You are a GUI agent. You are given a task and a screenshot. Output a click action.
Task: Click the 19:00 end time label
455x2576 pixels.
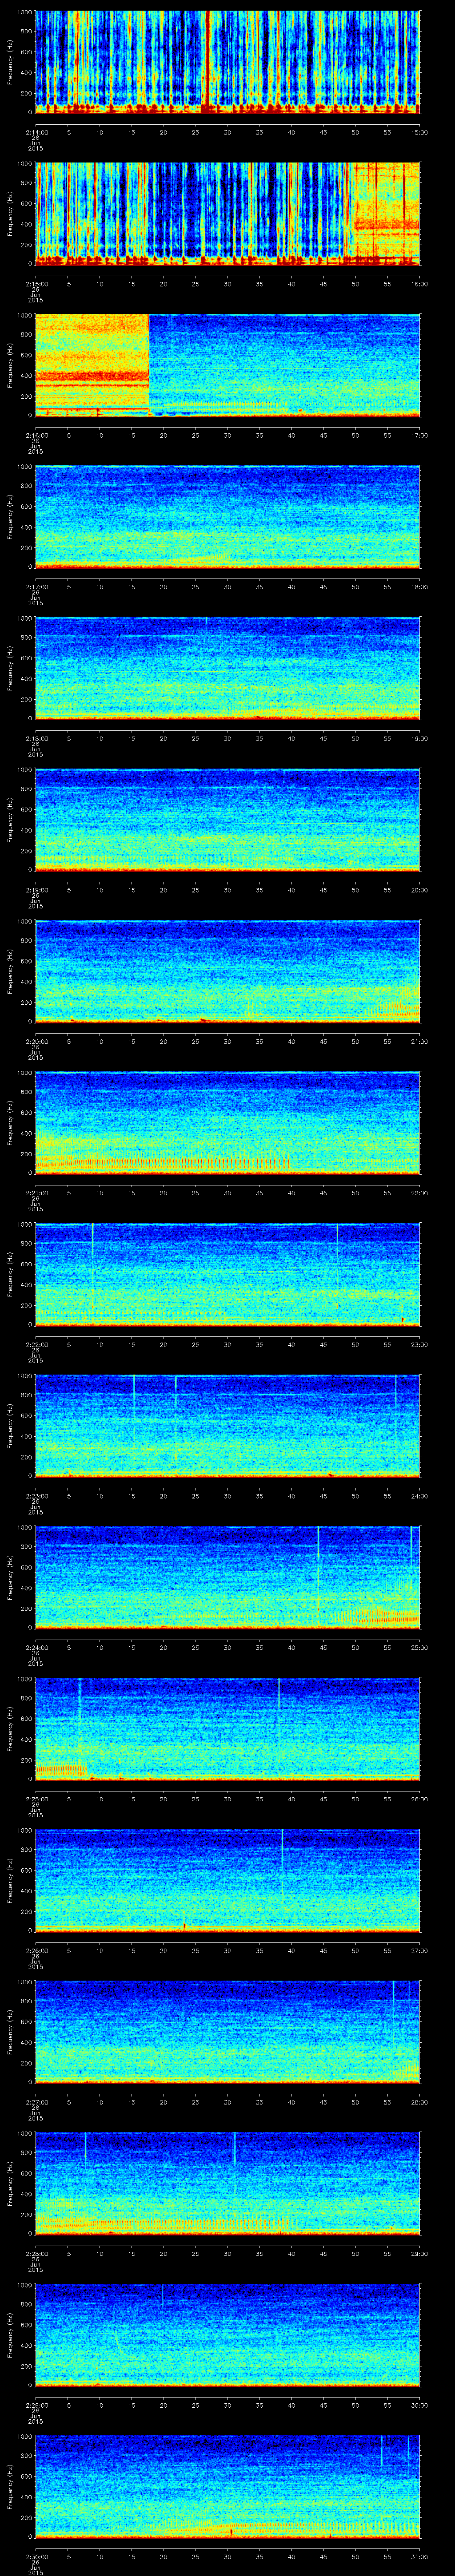pos(420,738)
